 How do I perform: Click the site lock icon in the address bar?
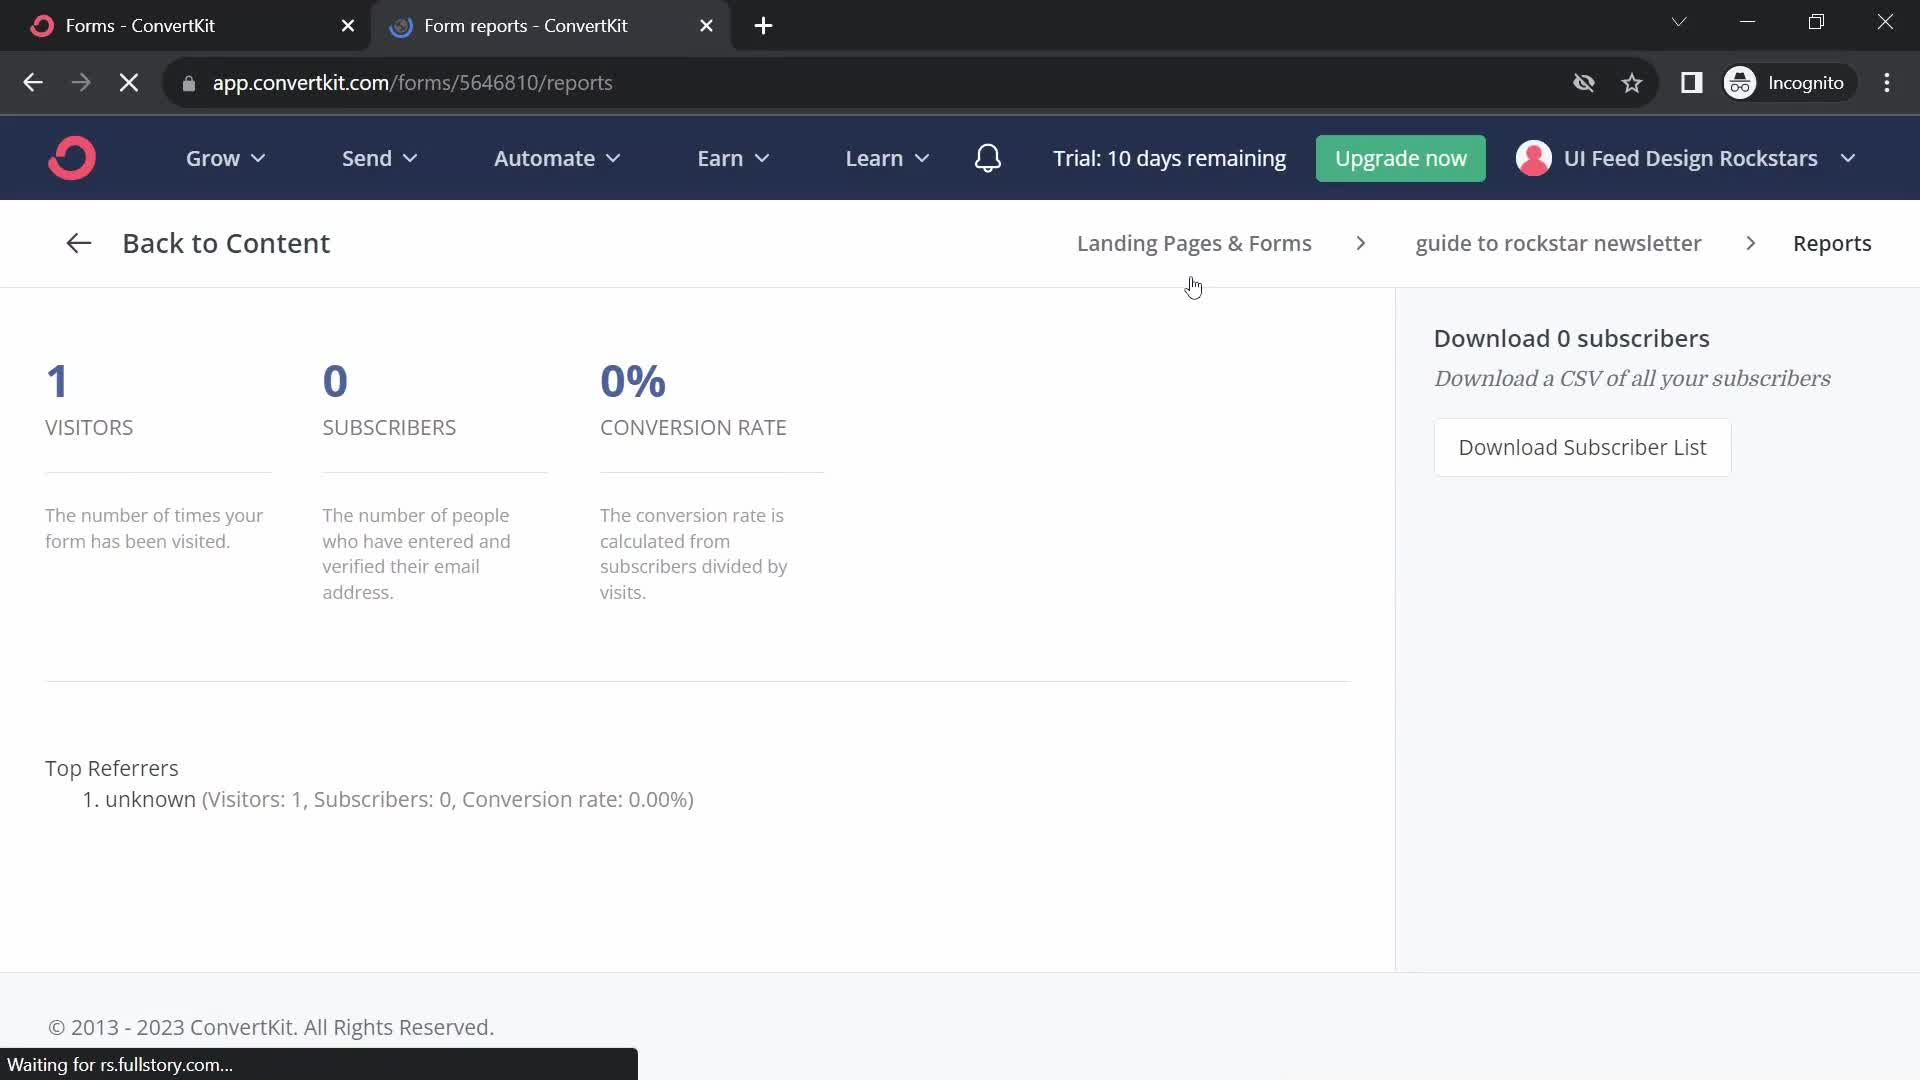pyautogui.click(x=189, y=83)
